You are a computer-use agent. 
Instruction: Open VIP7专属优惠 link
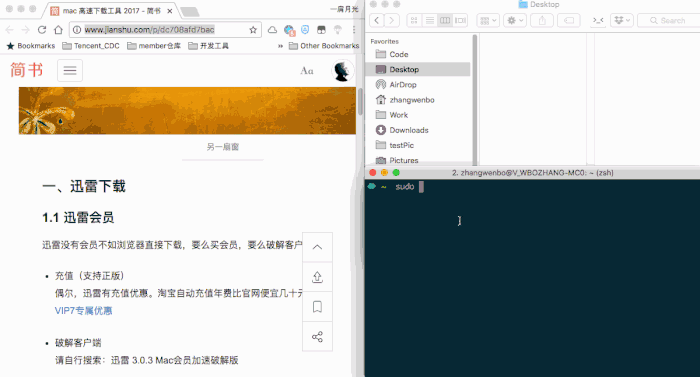point(83,311)
